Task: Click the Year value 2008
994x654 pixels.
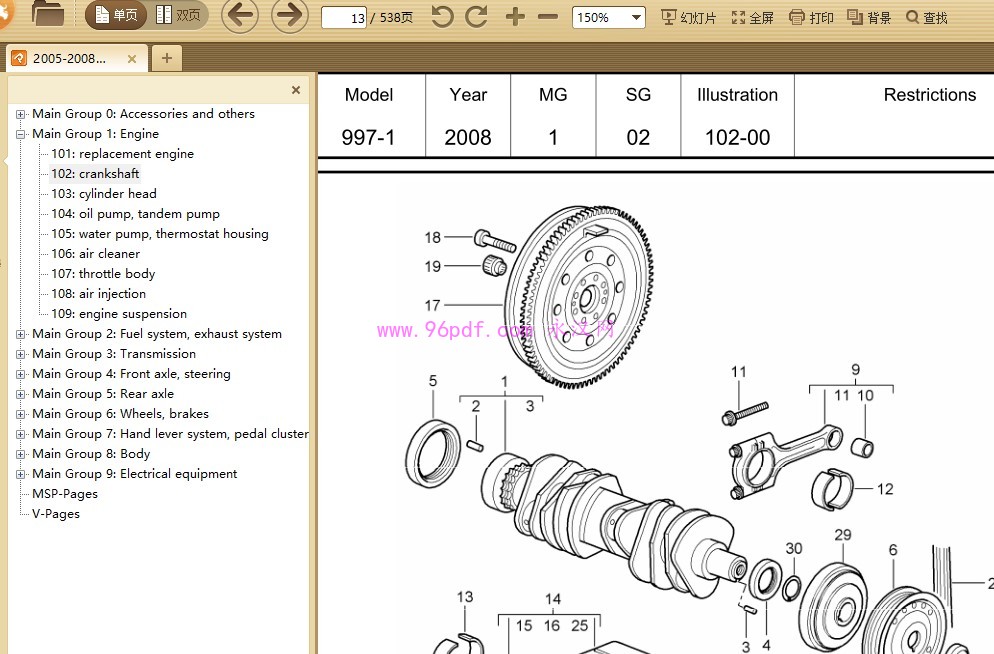Action: [x=468, y=137]
